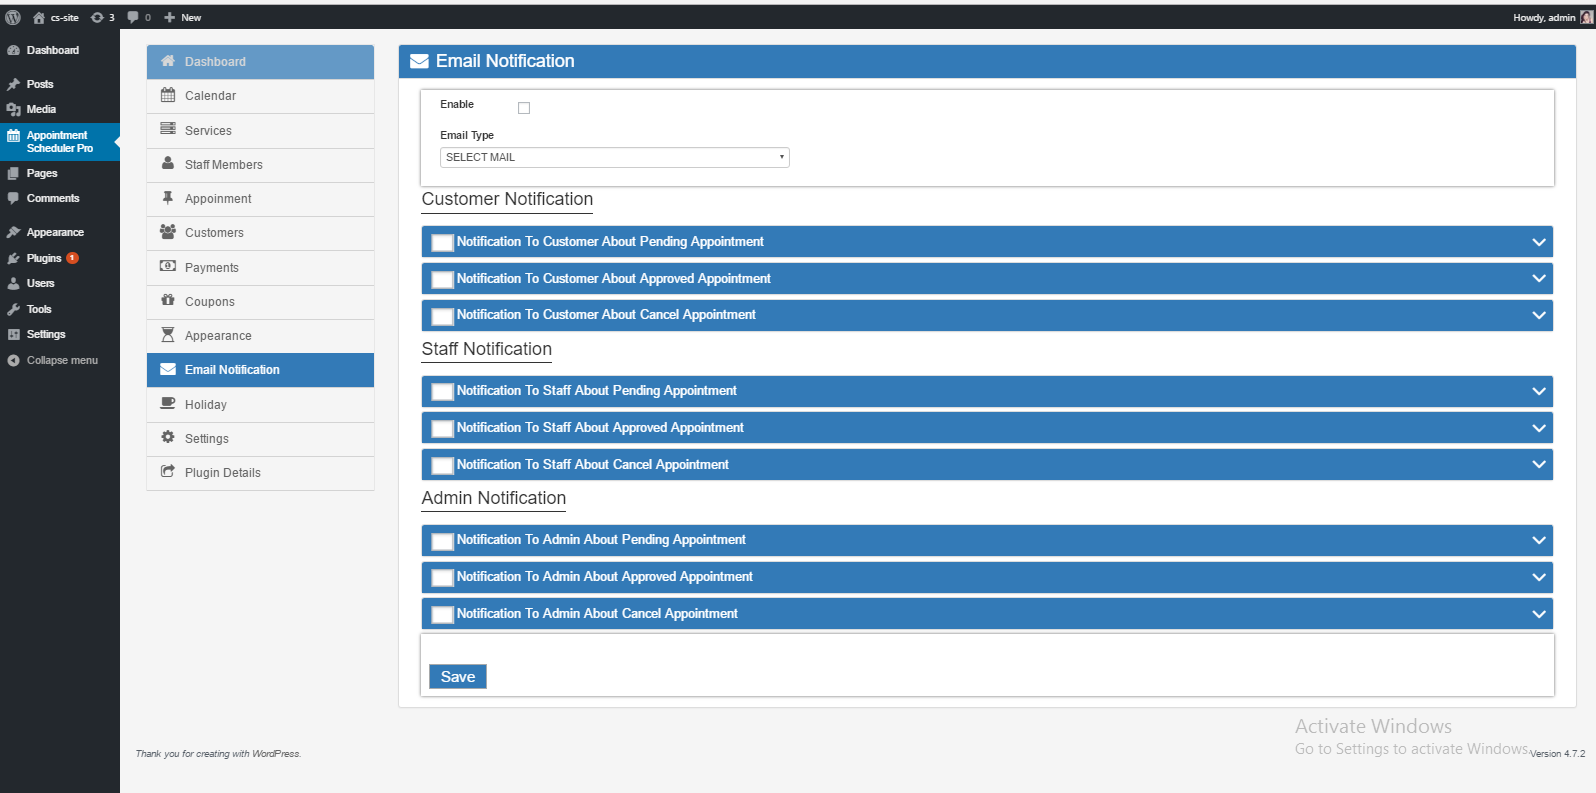Expand Admin Pending Appointment notification chevron
1596x793 pixels.
(1538, 540)
